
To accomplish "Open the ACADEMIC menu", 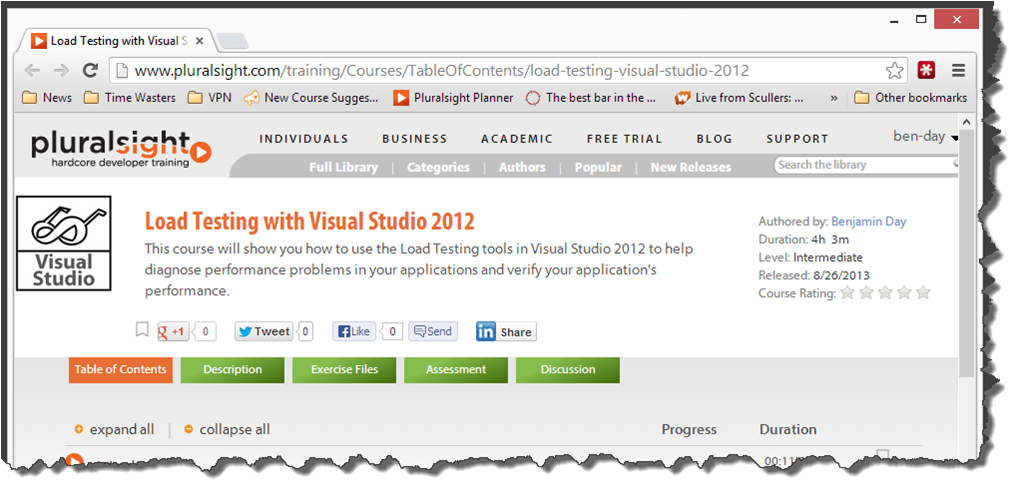I will pos(517,139).
